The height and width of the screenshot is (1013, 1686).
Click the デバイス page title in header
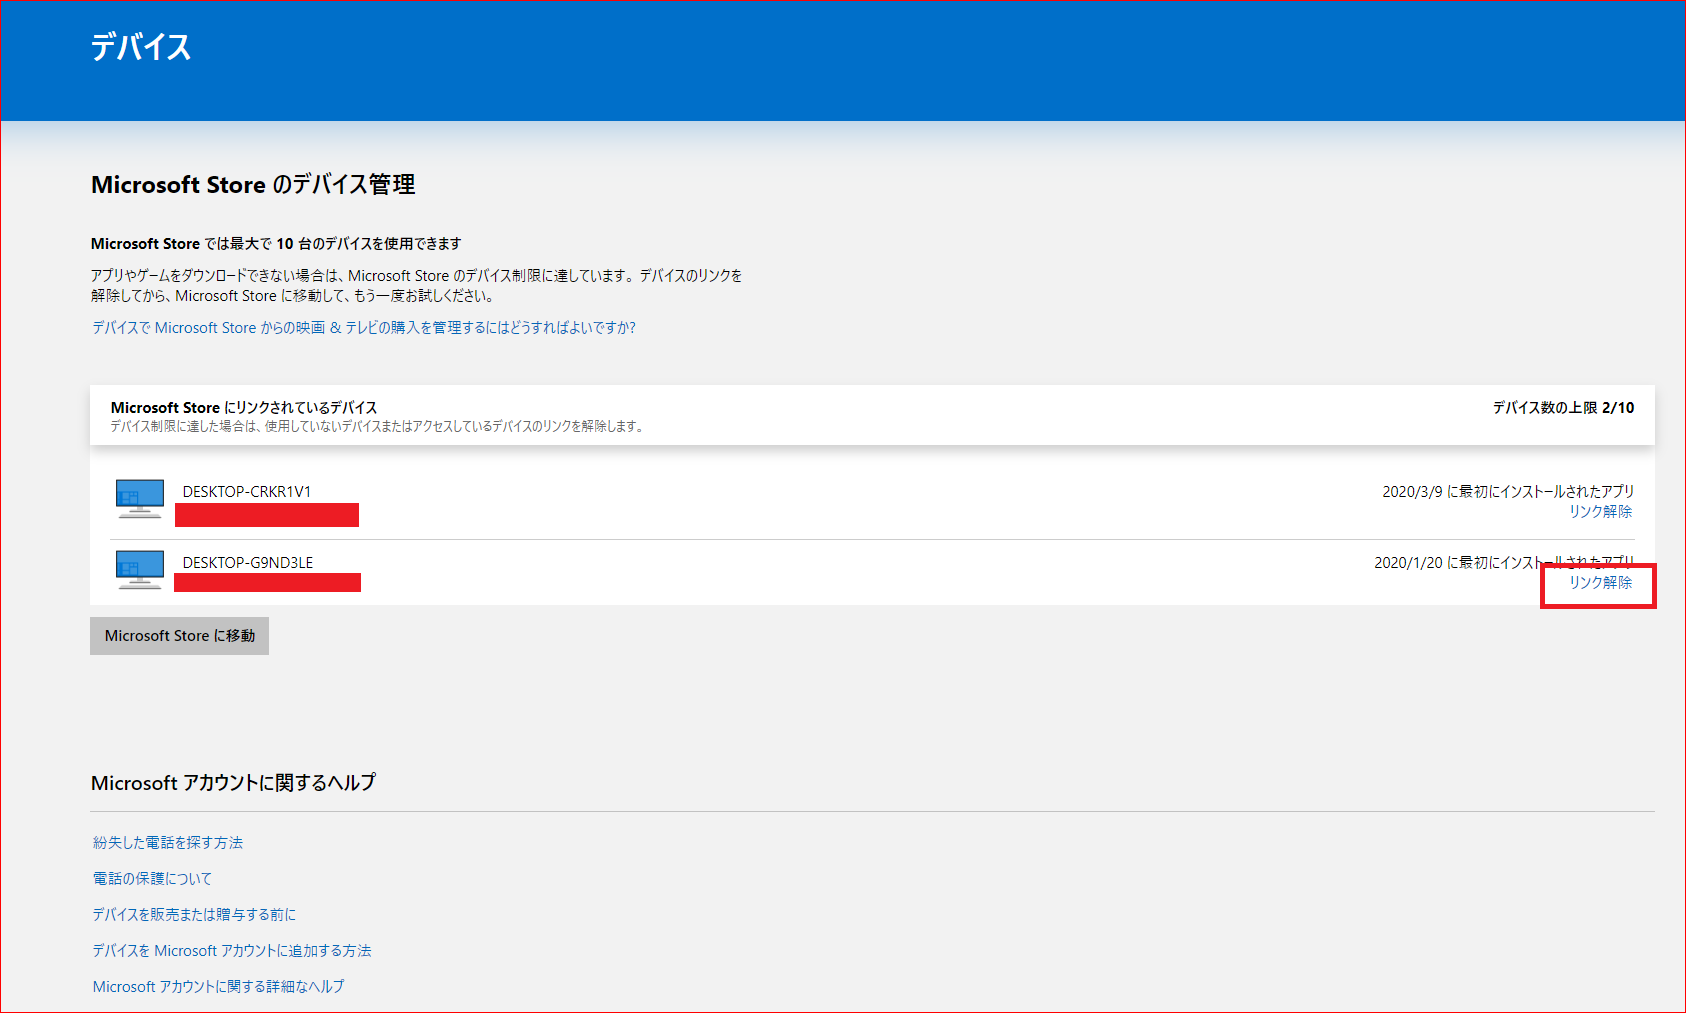point(141,47)
